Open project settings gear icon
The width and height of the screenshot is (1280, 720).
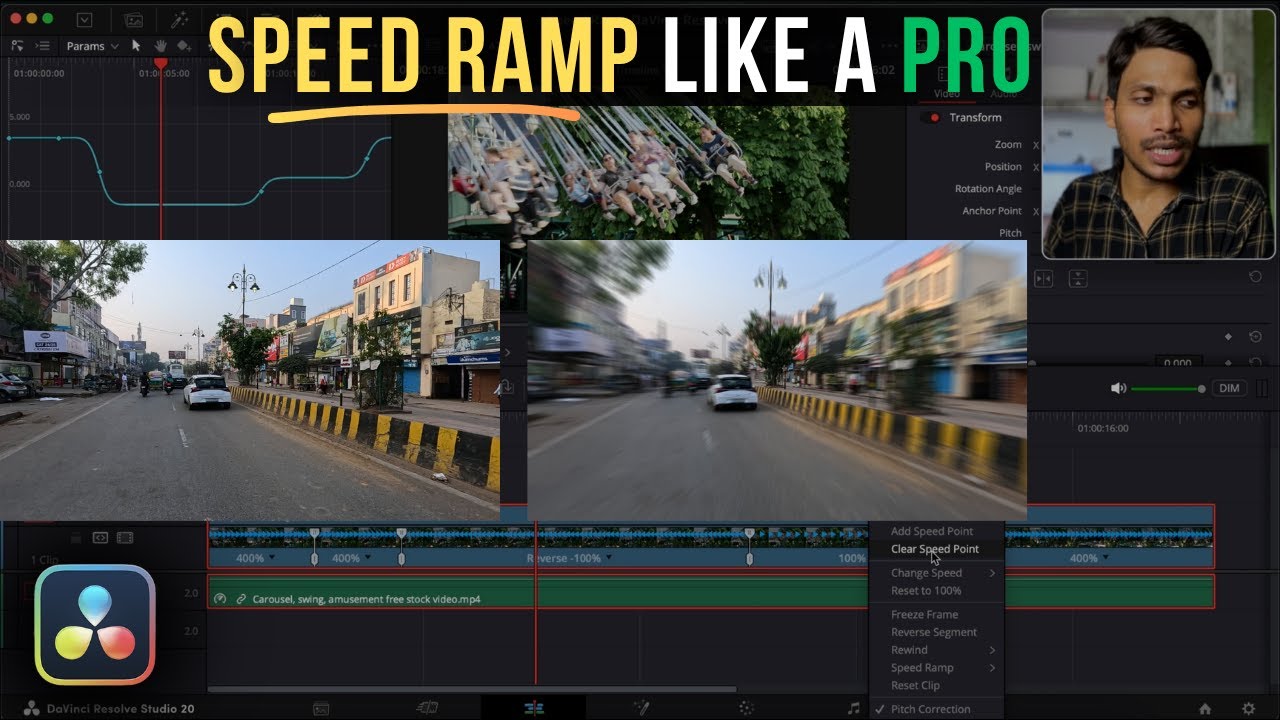1248,709
